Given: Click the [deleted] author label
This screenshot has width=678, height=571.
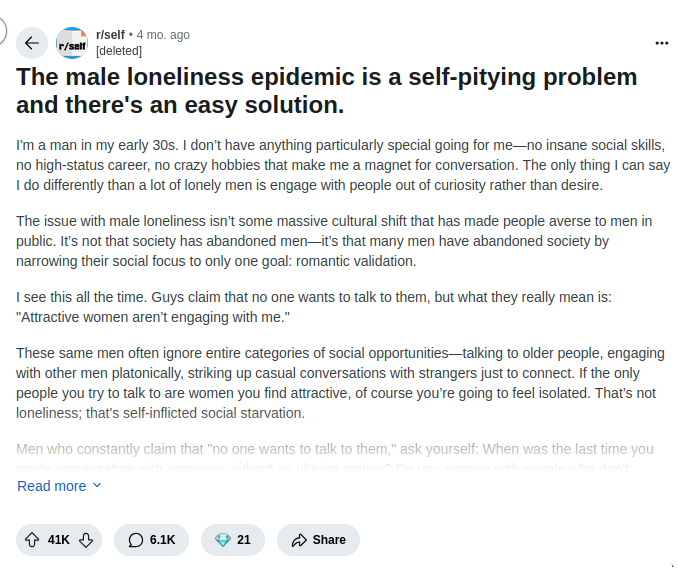Looking at the screenshot, I should click(x=119, y=51).
